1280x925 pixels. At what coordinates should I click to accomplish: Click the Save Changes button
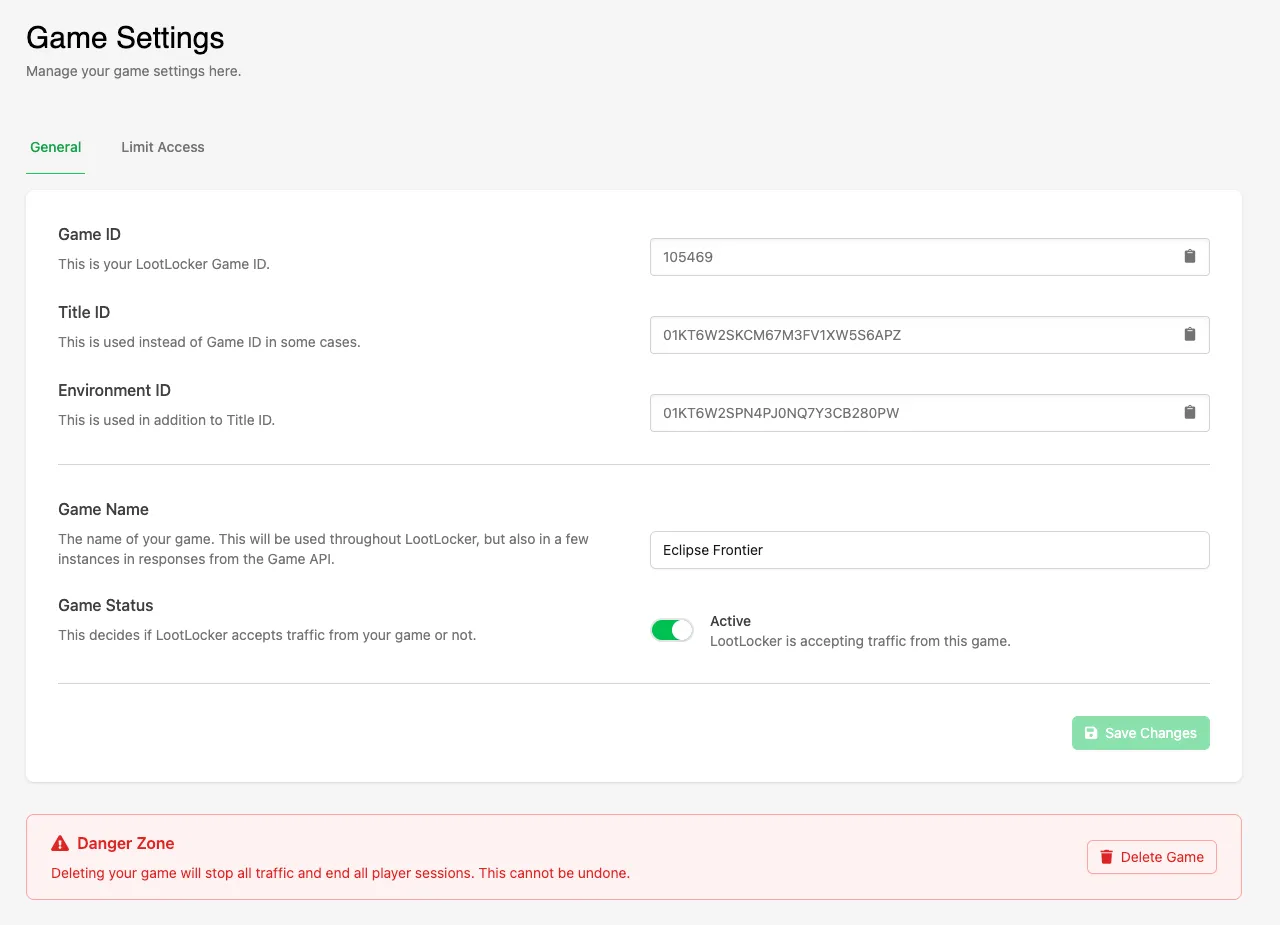tap(1141, 733)
